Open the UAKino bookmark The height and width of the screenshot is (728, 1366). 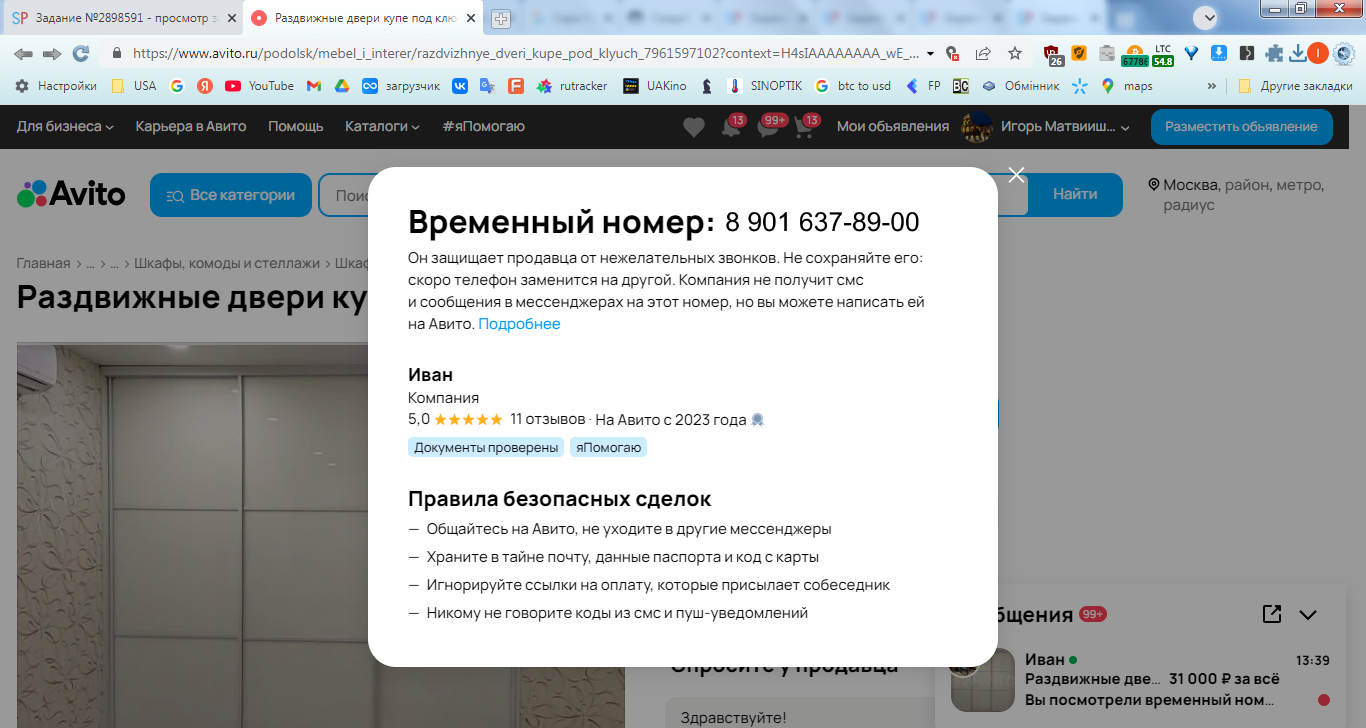[655, 86]
